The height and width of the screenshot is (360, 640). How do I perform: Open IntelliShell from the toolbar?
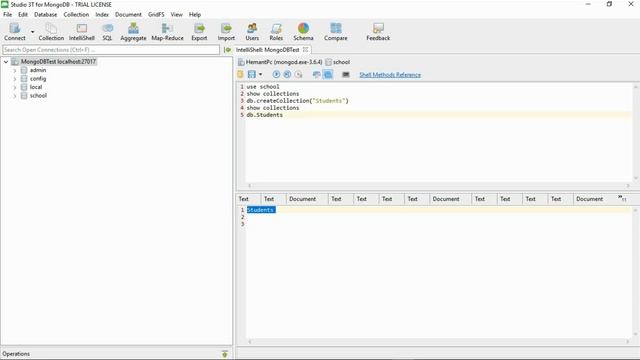point(82,32)
